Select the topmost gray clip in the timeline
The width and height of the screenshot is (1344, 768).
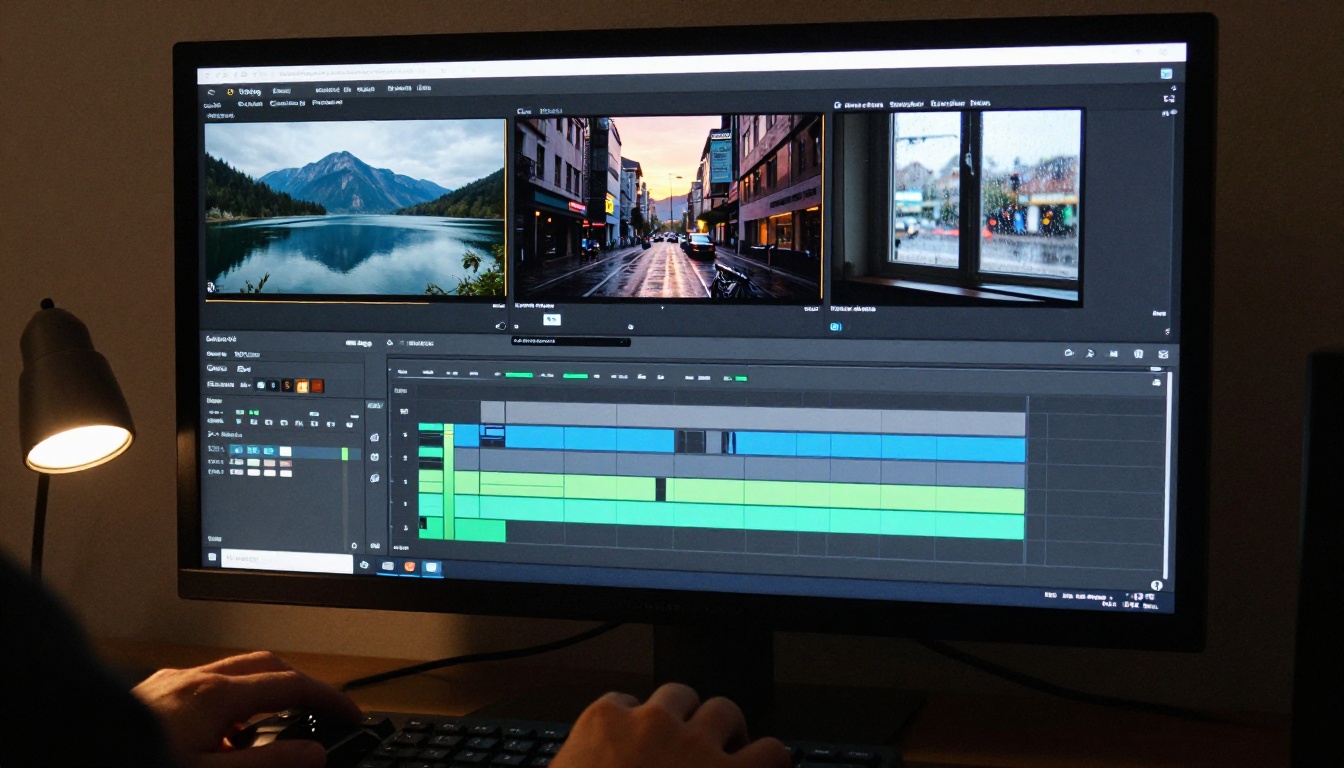tap(753, 416)
